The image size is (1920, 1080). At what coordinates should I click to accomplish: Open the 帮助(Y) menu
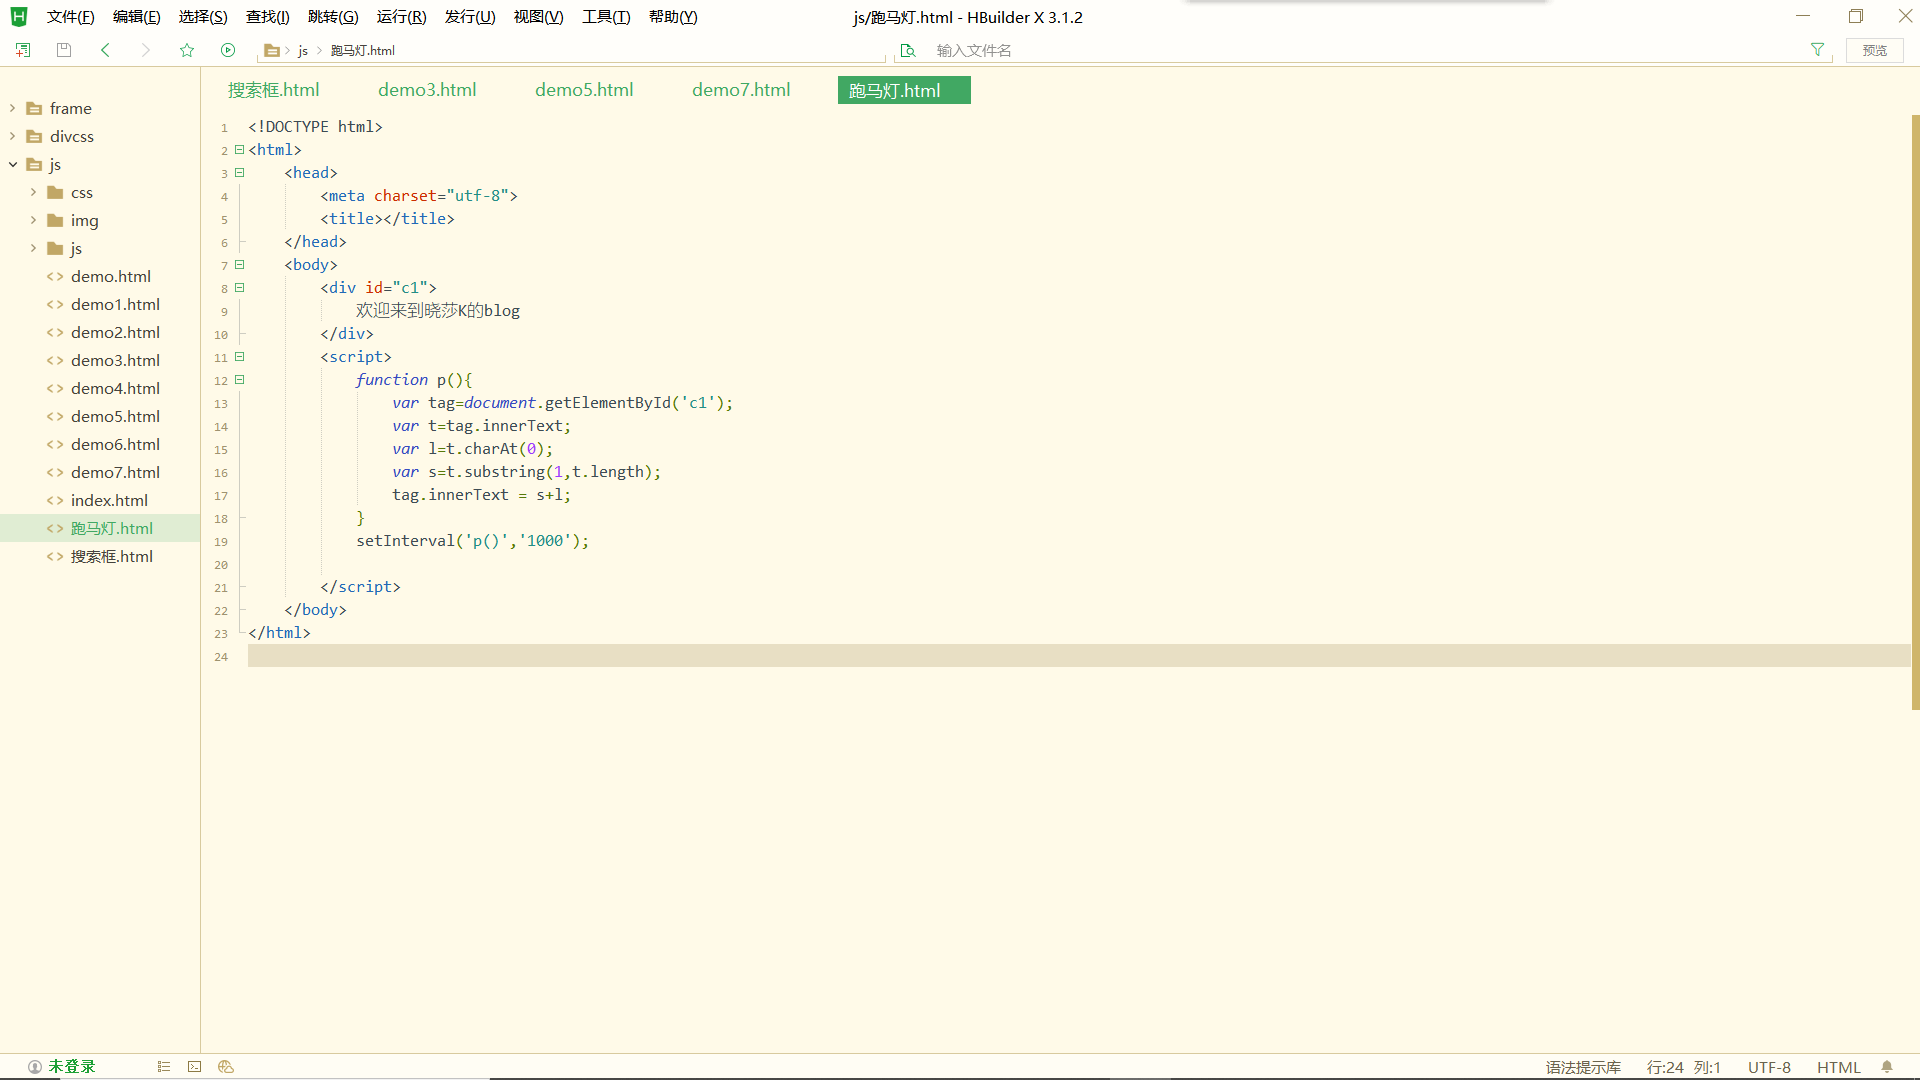pos(673,17)
